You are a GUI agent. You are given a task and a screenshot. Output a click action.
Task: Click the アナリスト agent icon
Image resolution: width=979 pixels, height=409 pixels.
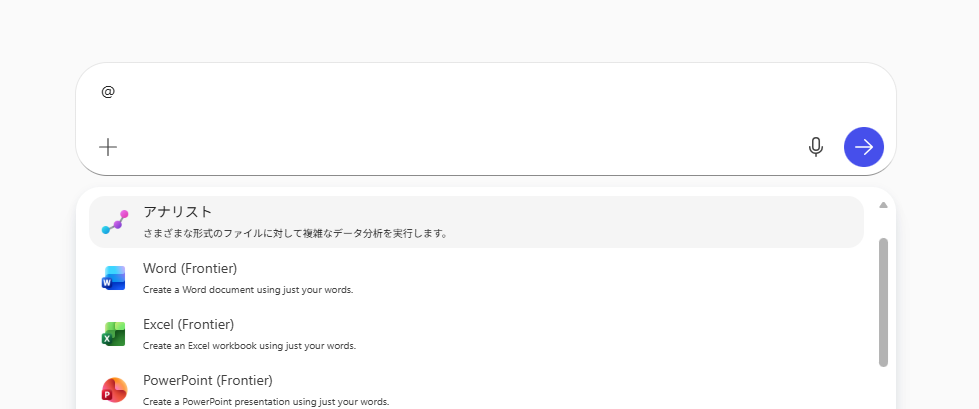point(114,222)
